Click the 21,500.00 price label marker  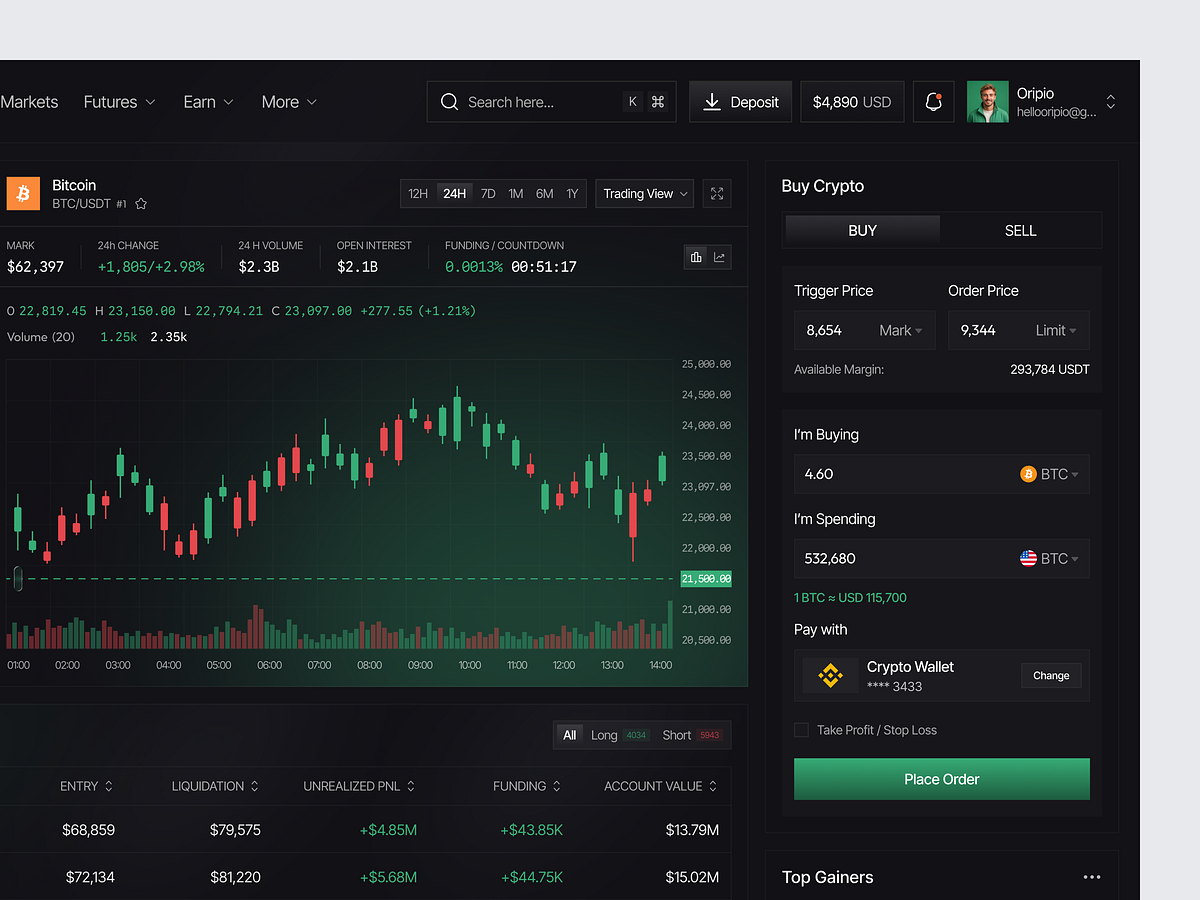[x=706, y=579]
